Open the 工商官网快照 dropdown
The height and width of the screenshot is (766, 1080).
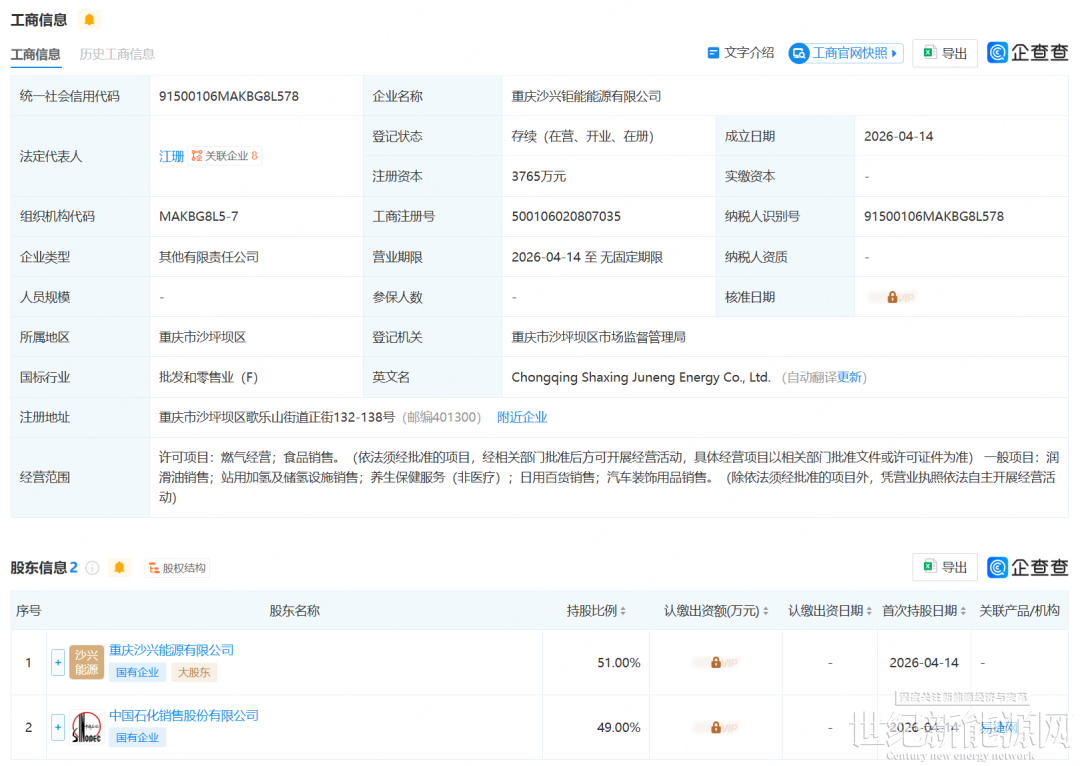point(846,53)
